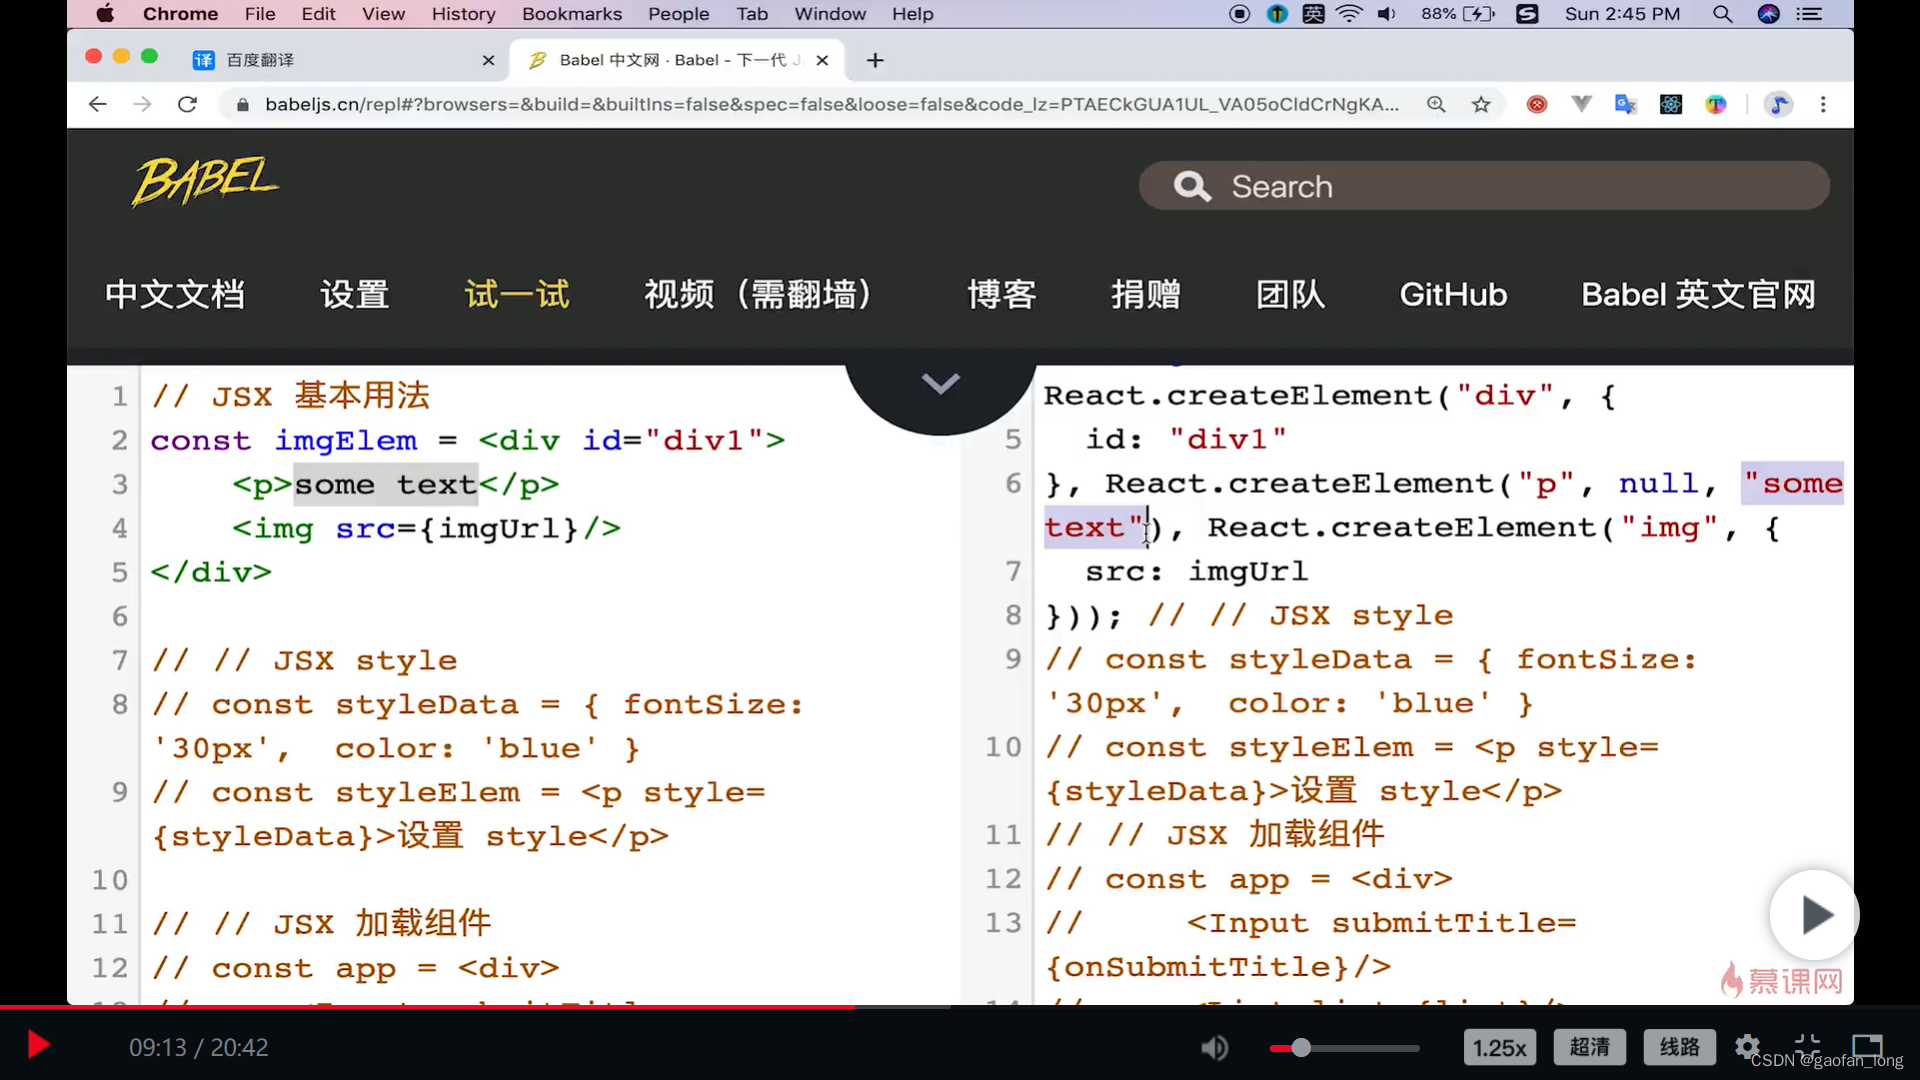This screenshot has height=1080, width=1920.
Task: Open the Google Translate extension icon
Action: [1626, 104]
